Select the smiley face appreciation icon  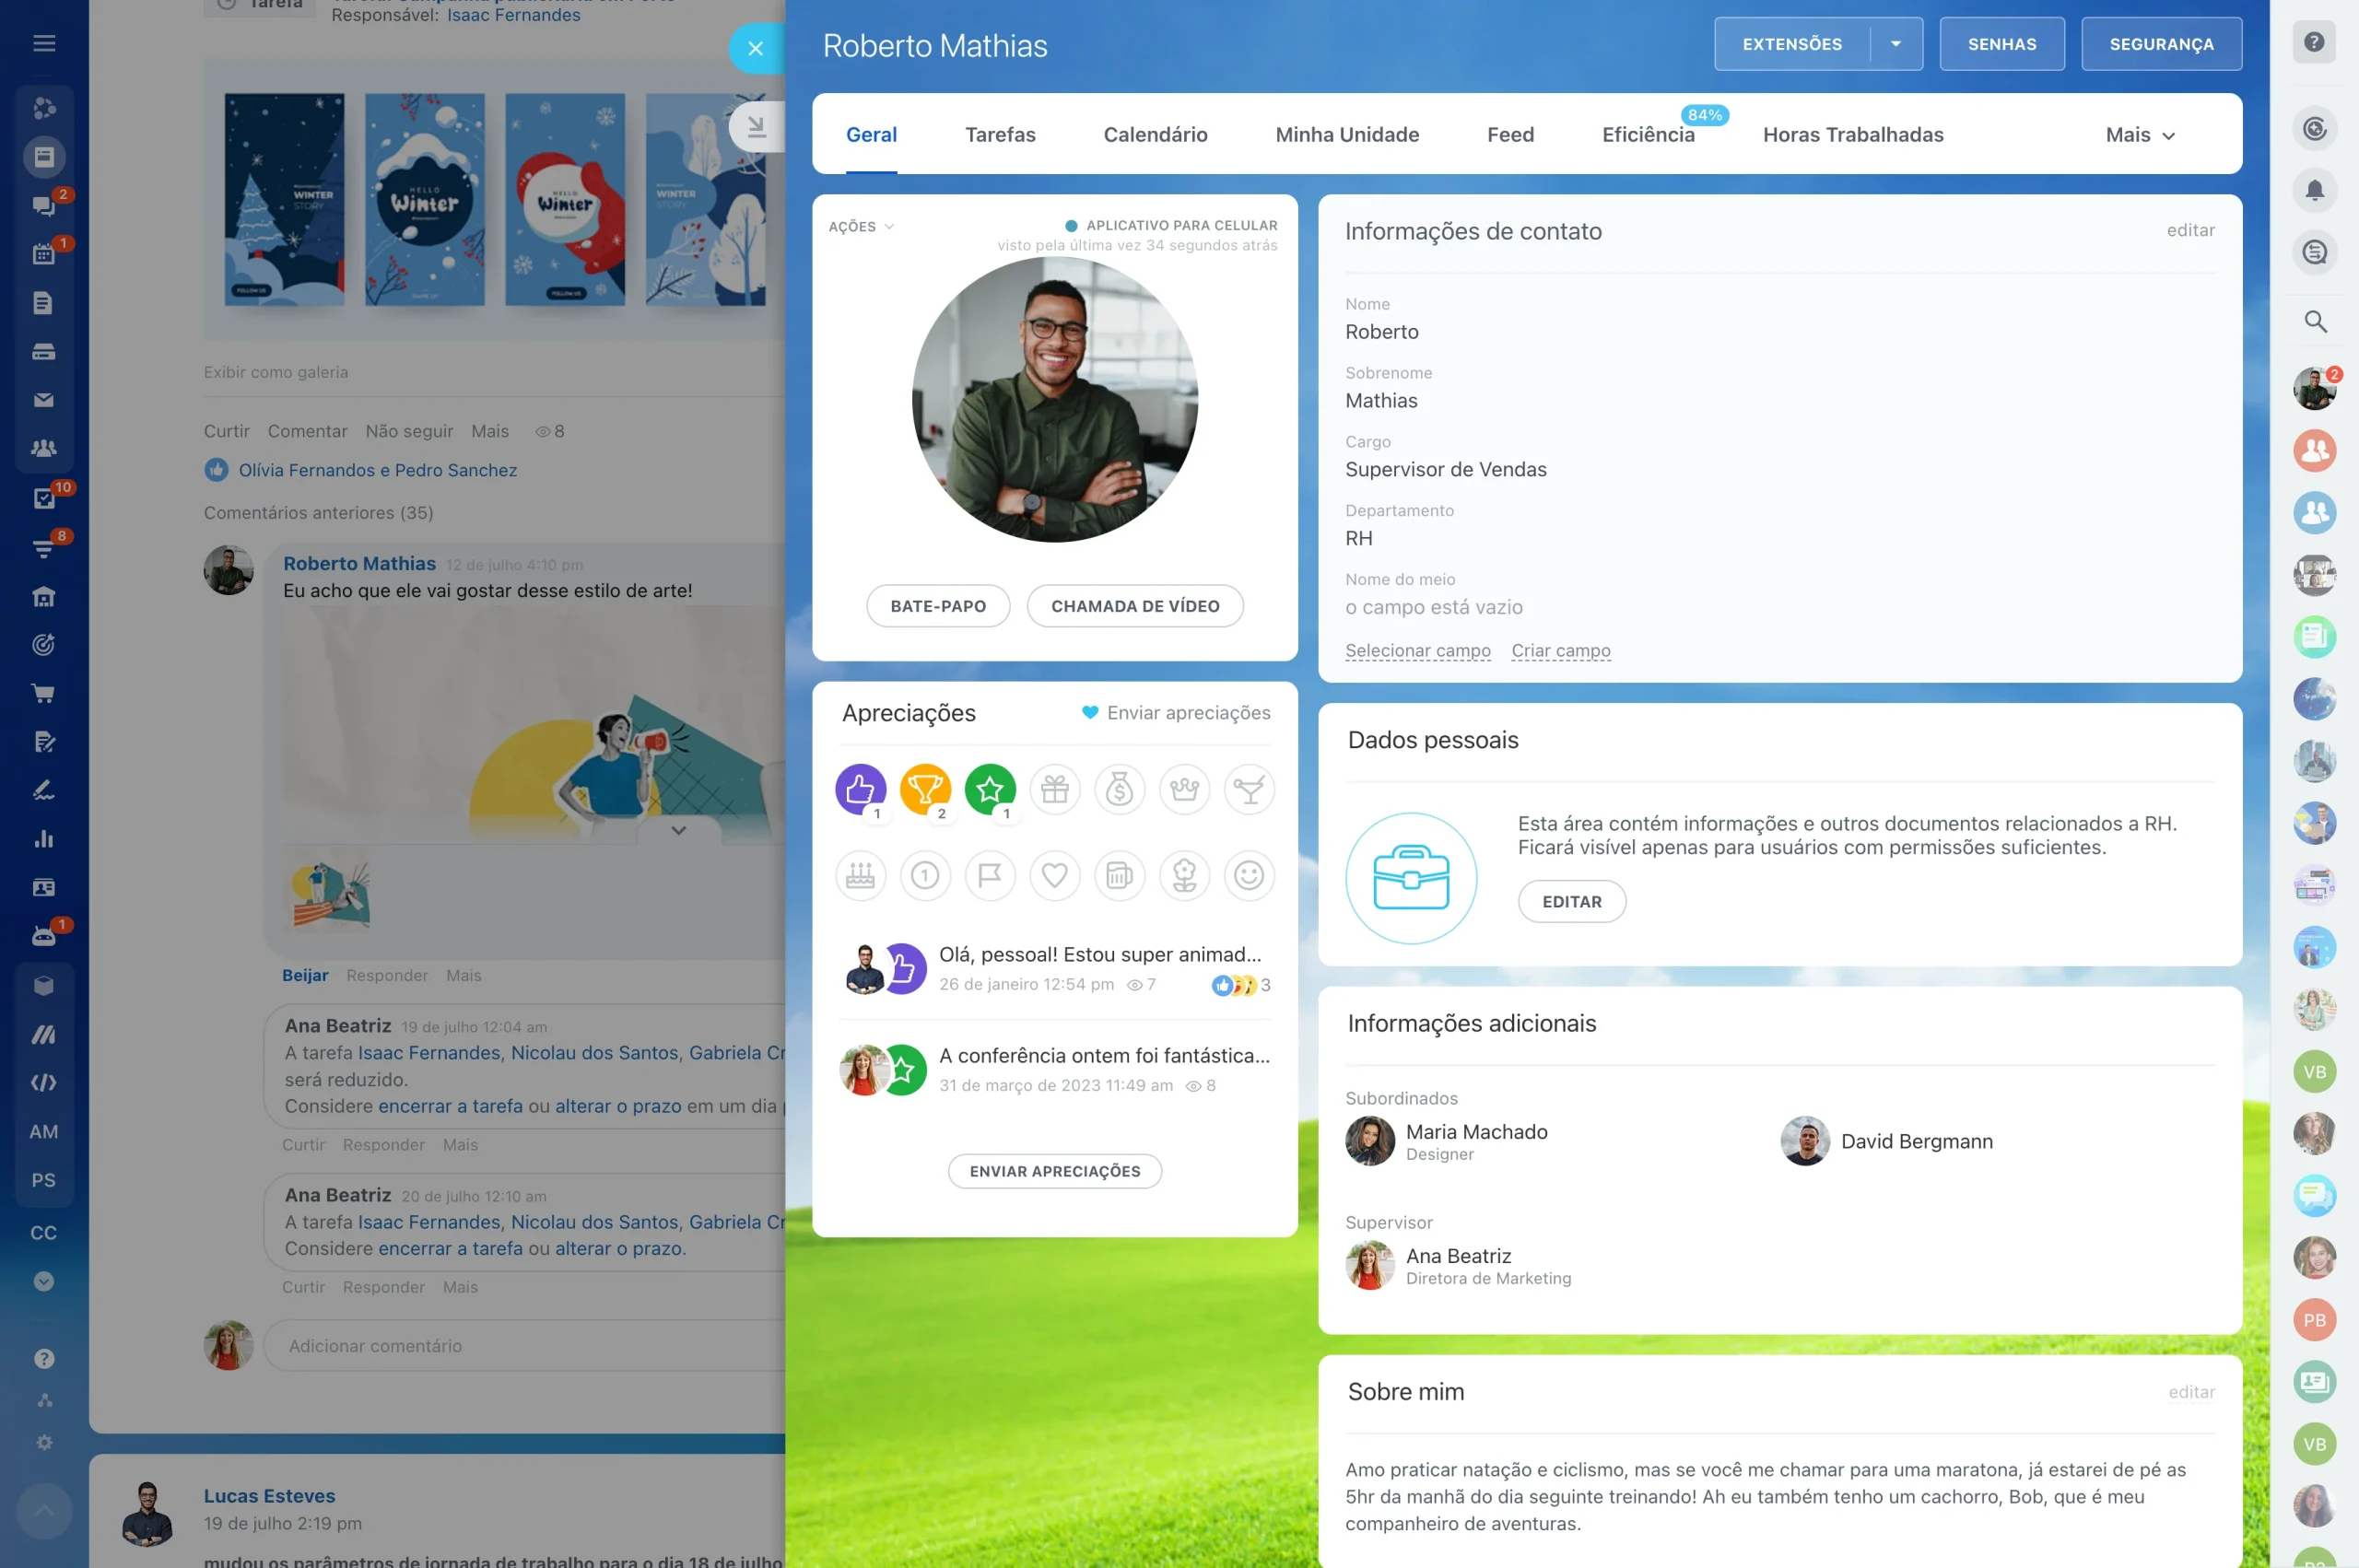tap(1250, 876)
